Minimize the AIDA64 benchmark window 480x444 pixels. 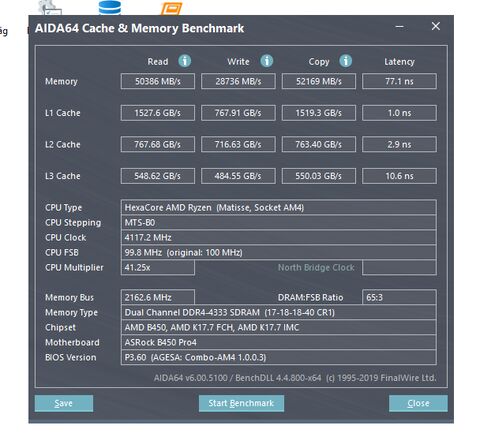[400, 27]
